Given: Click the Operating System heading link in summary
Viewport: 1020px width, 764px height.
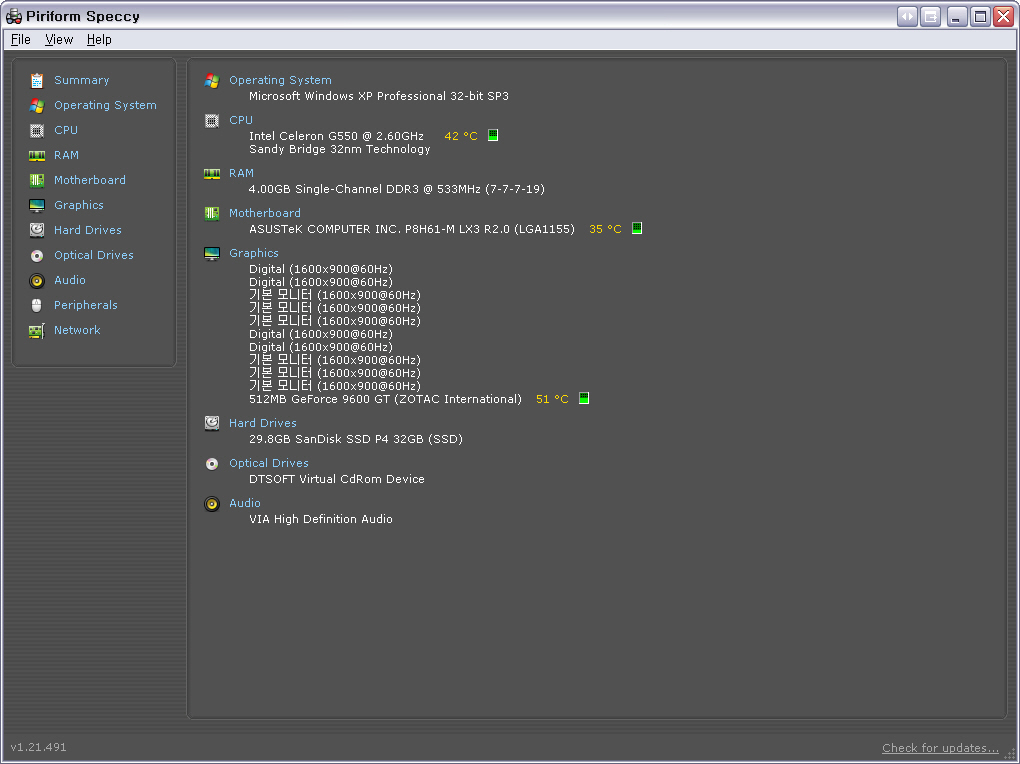Looking at the screenshot, I should [280, 80].
